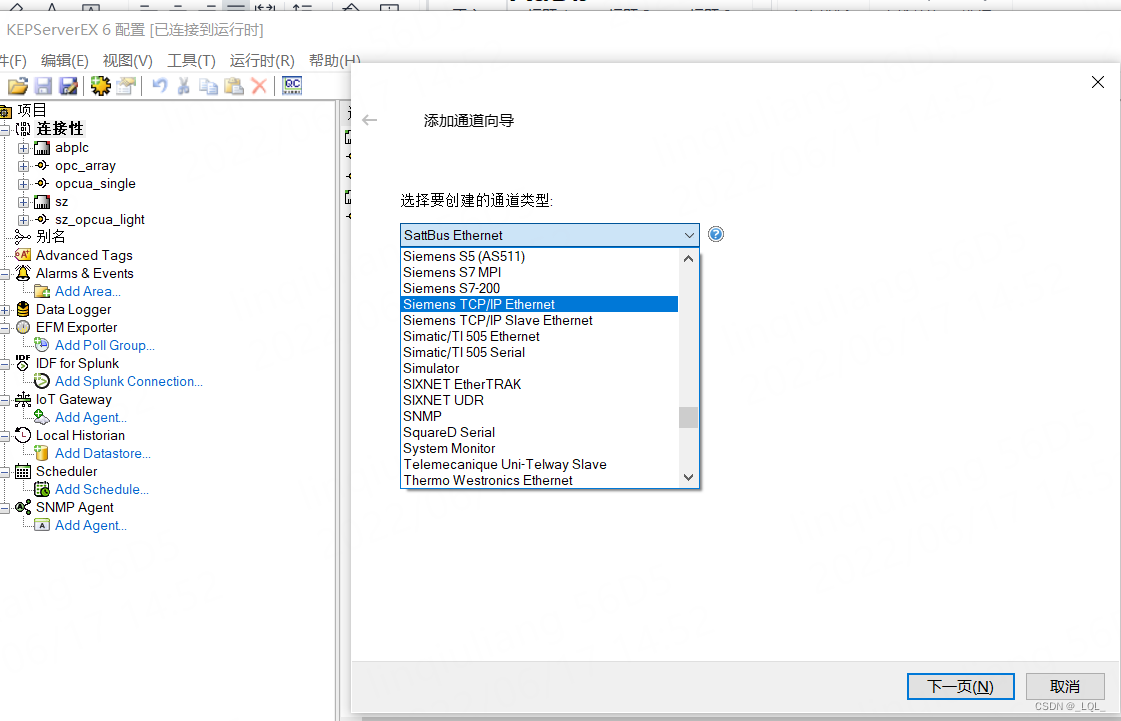
Task: Click the red X Delete toolbar icon
Action: tap(259, 87)
